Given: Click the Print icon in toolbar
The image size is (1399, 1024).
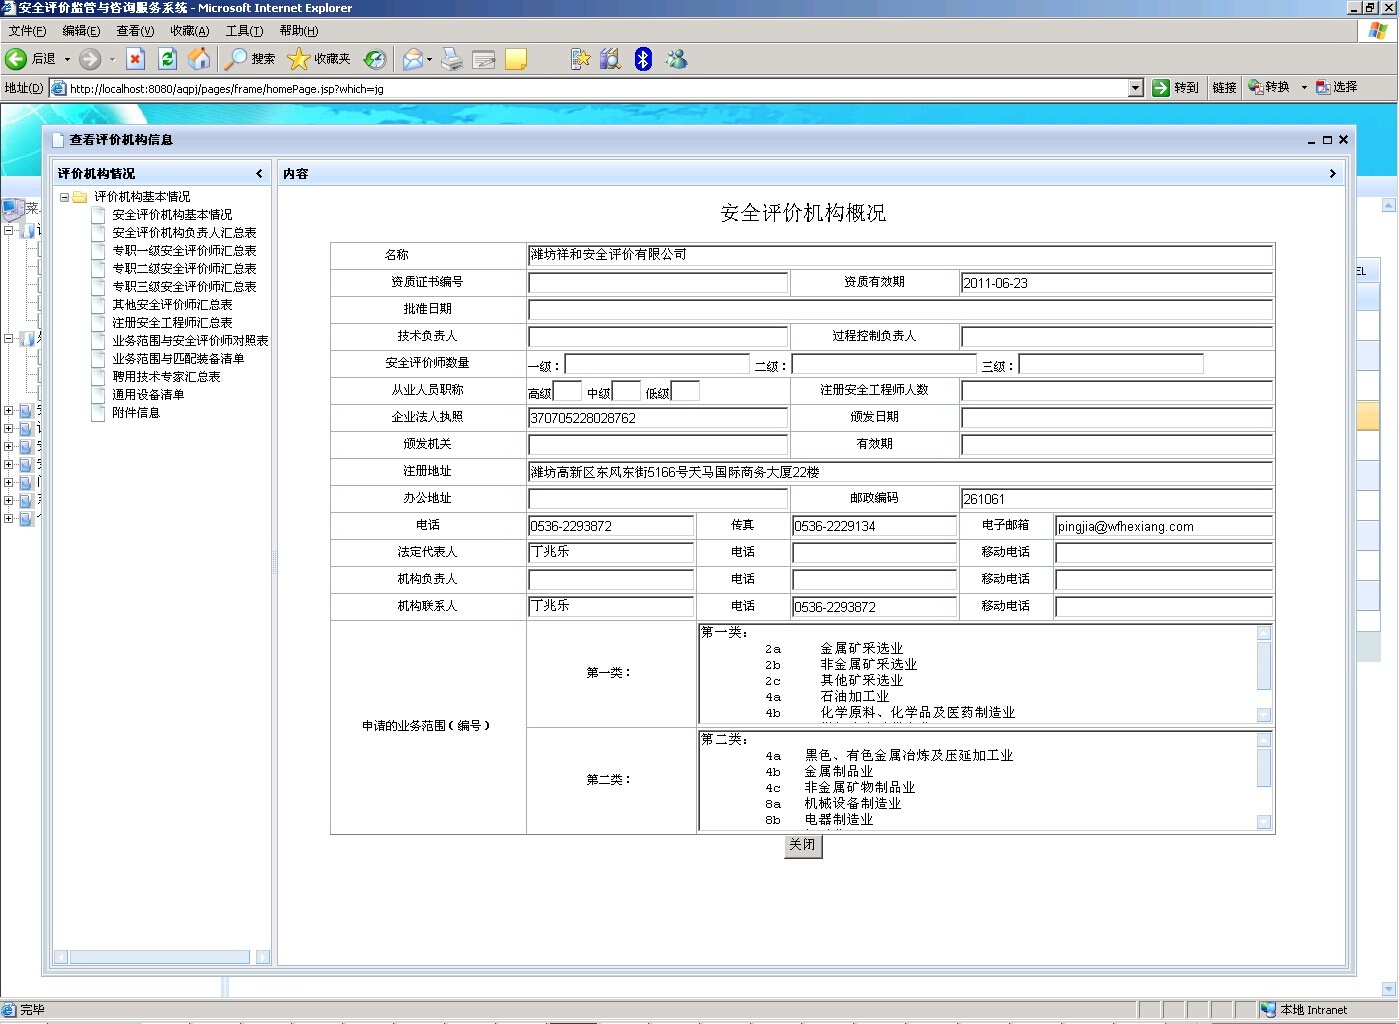Looking at the screenshot, I should pos(452,59).
